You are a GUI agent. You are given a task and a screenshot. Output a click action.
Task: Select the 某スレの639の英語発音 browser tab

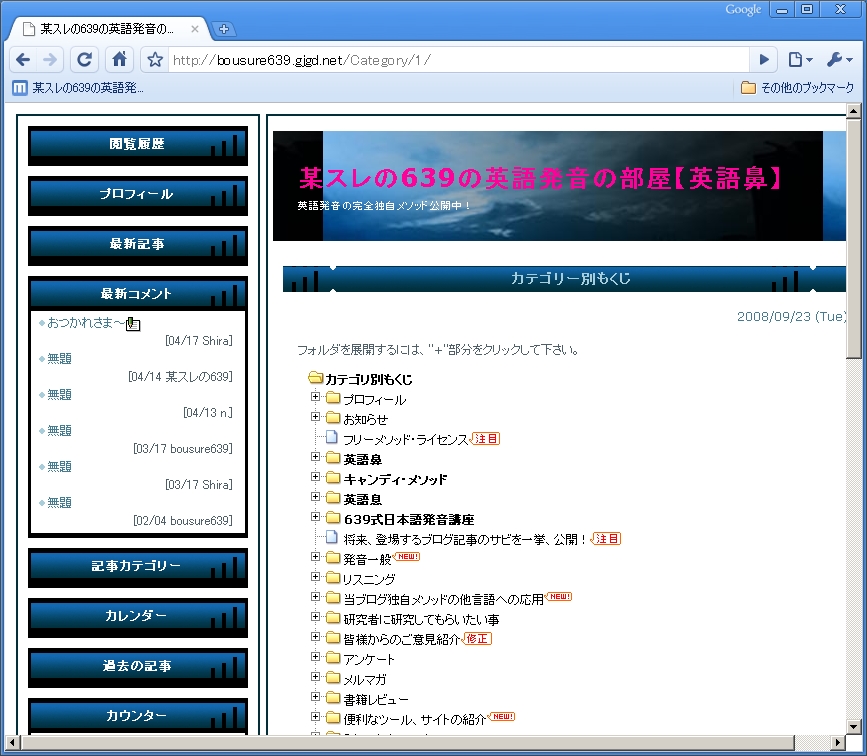(108, 29)
